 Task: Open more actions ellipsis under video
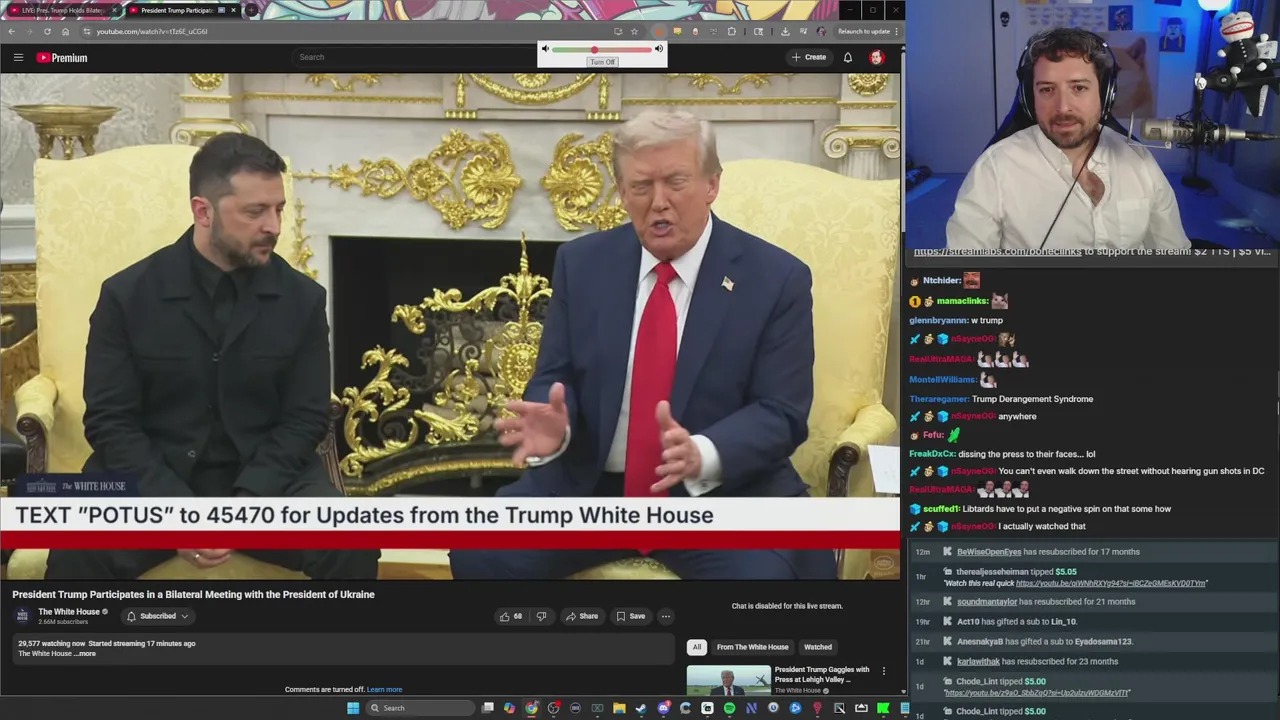pyautogui.click(x=666, y=616)
